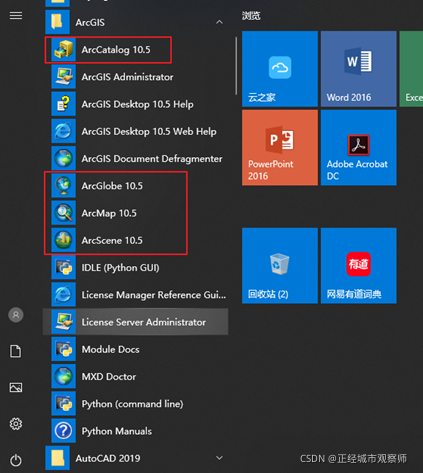
Task: Select the License Server Administrator label
Action: (144, 322)
